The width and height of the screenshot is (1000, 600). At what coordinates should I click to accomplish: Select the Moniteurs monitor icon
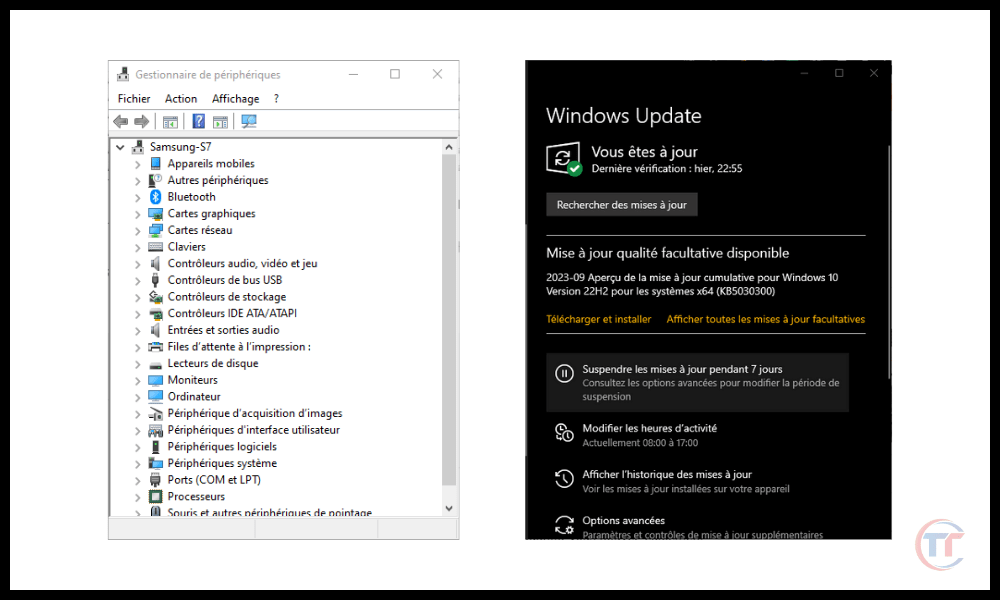point(156,380)
